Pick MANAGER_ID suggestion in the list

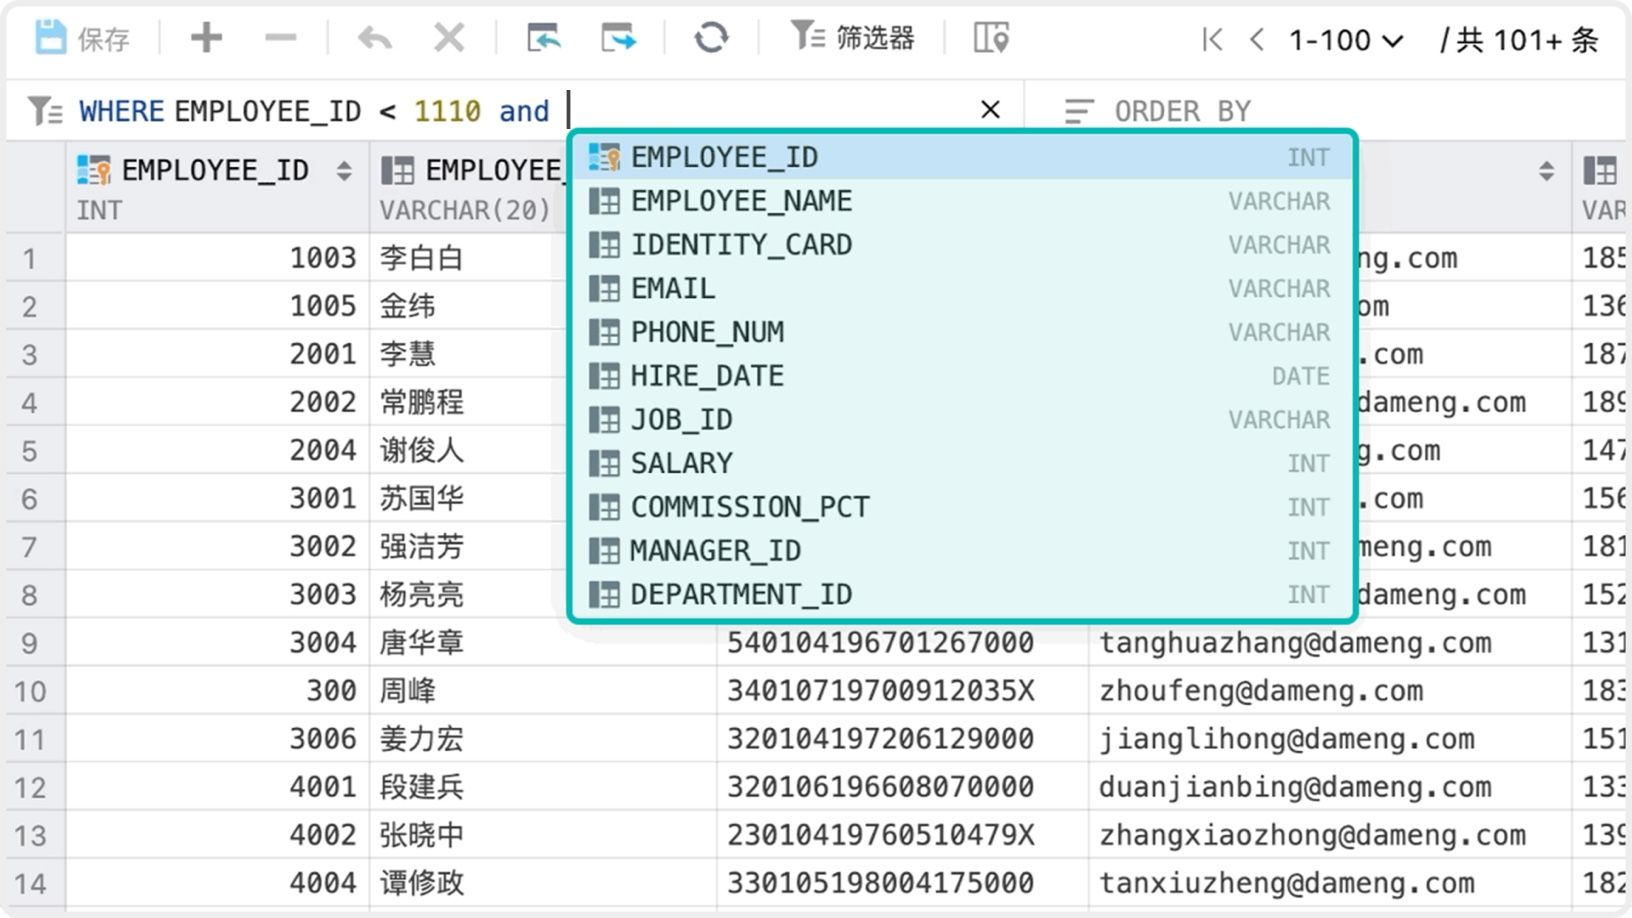pyautogui.click(x=962, y=551)
